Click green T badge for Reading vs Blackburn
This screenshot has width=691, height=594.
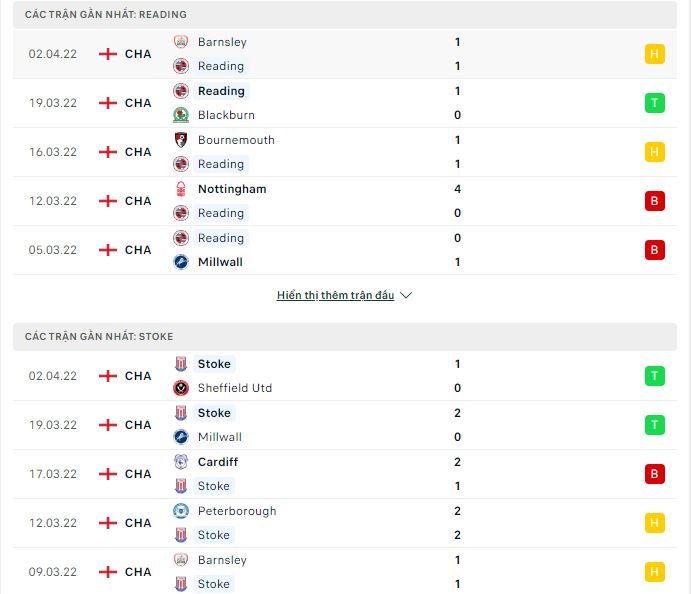(x=654, y=103)
